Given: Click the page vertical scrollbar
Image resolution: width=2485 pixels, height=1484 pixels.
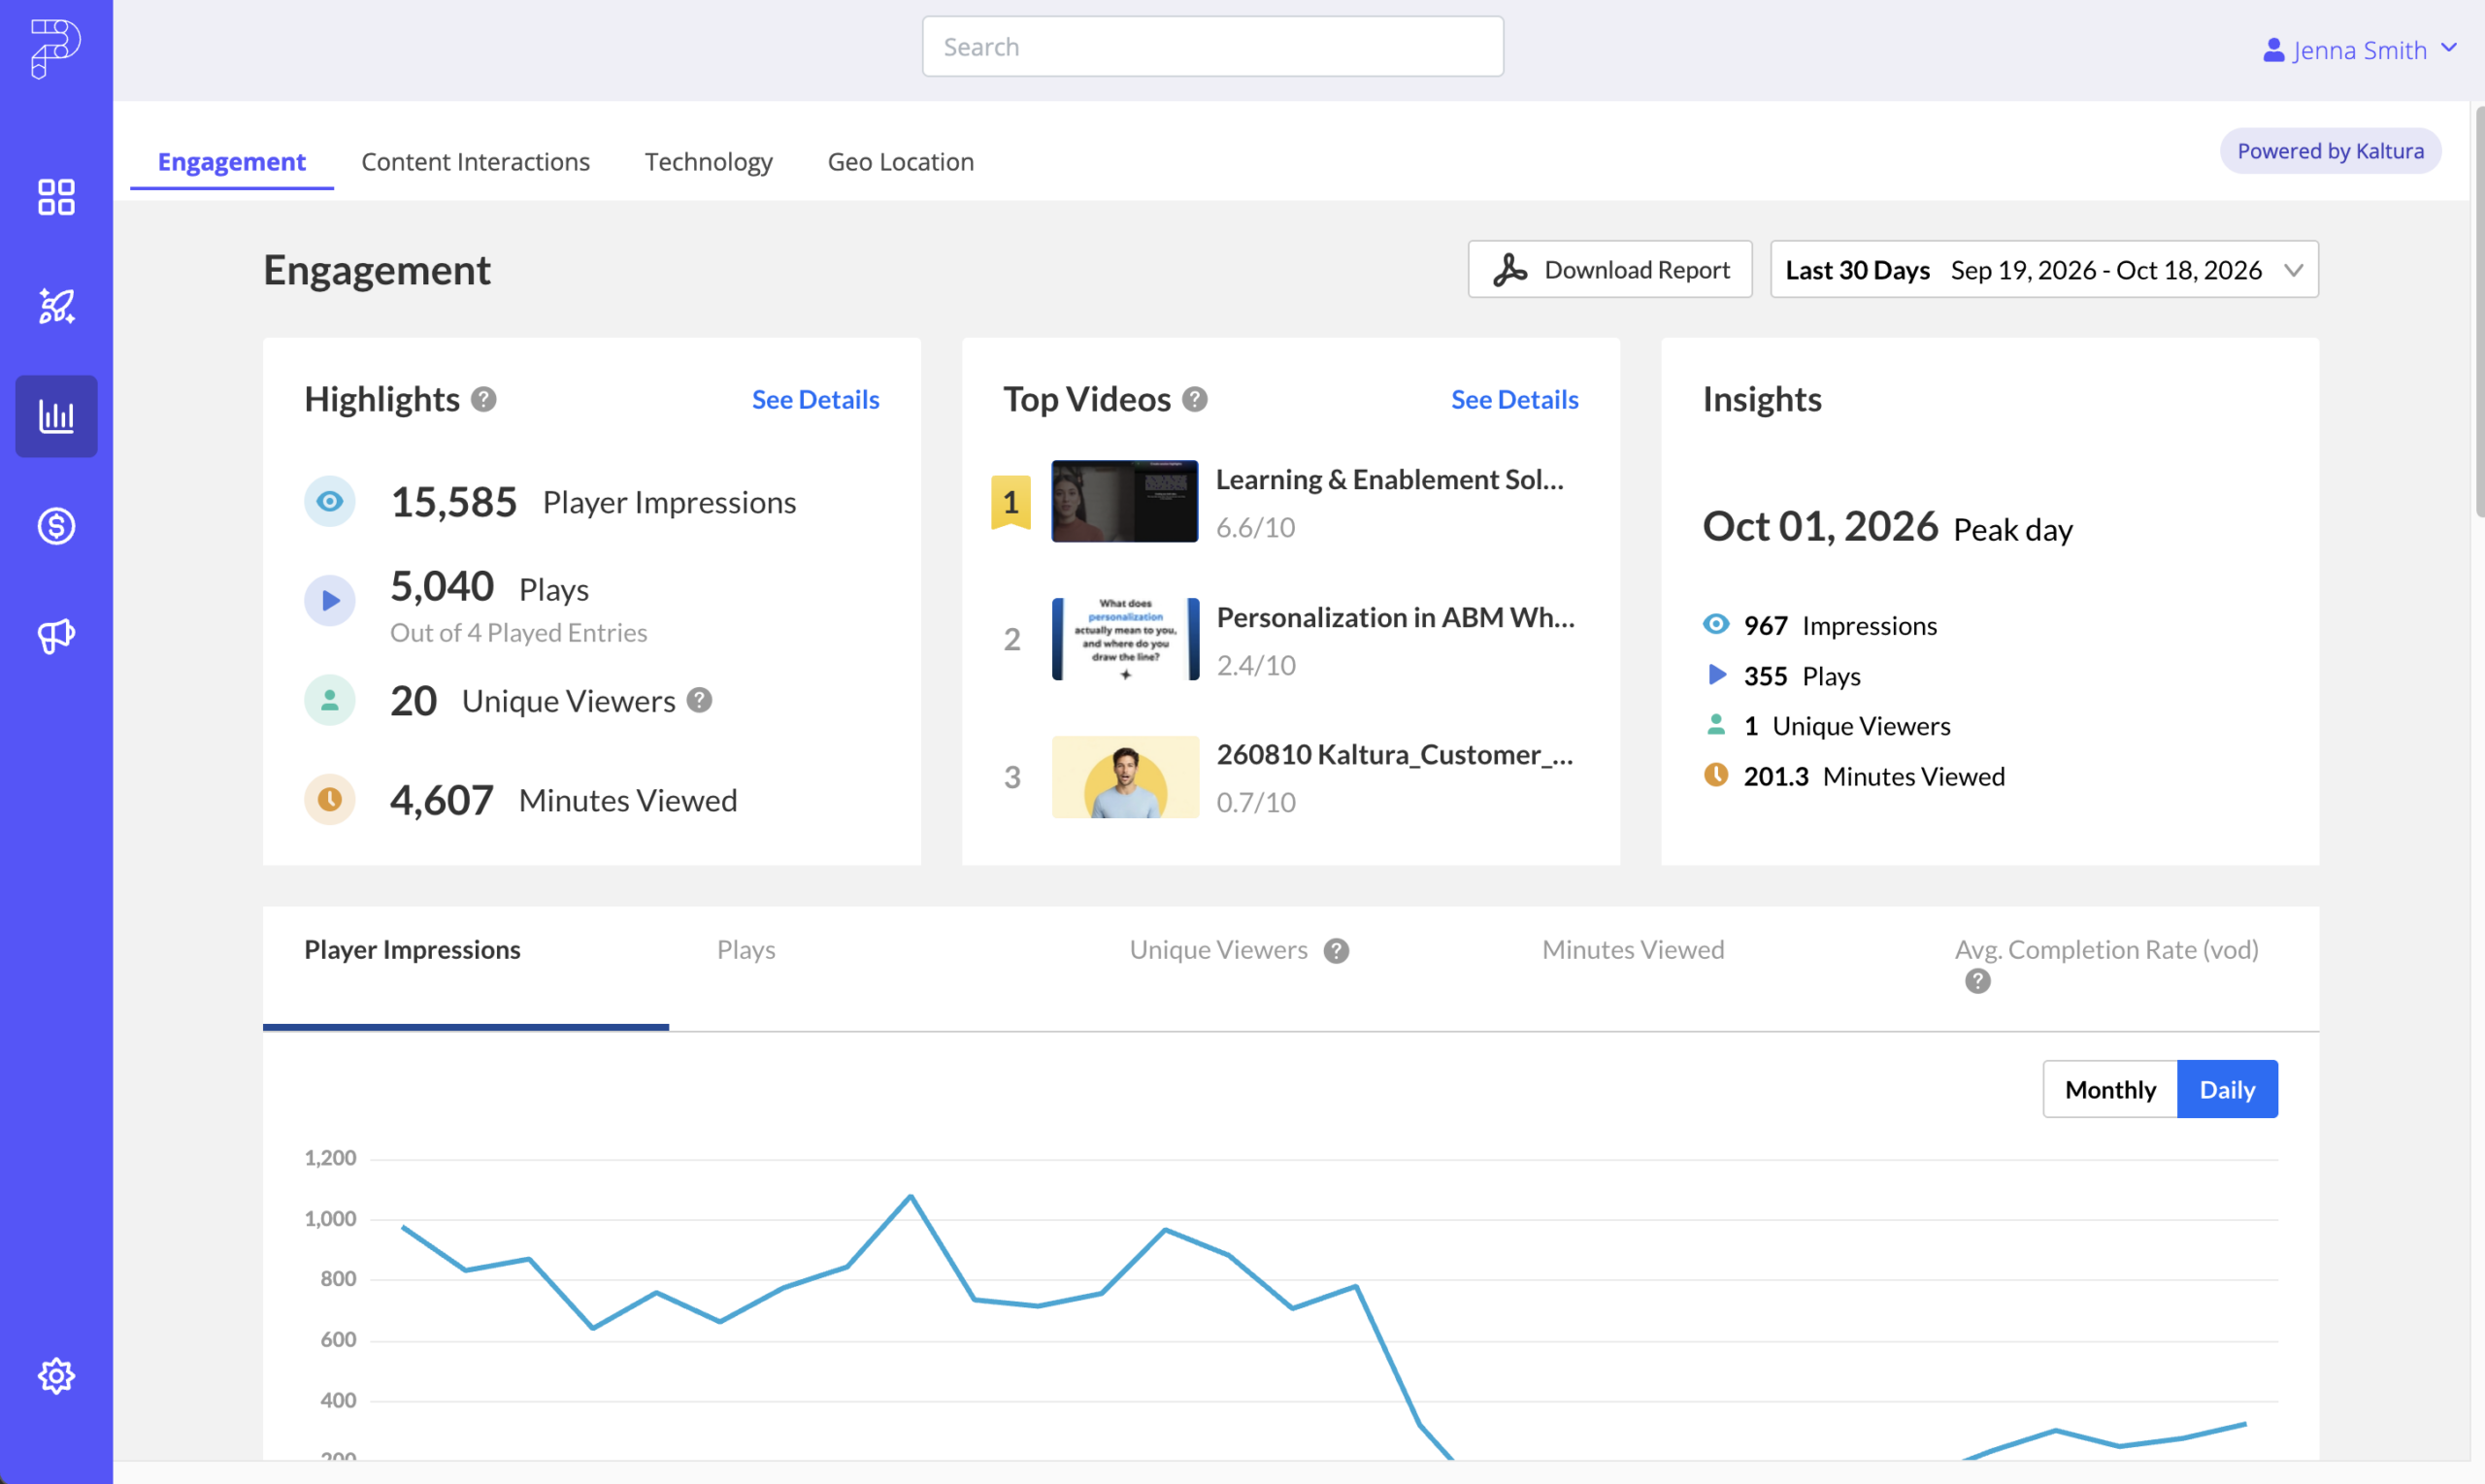Looking at the screenshot, I should tap(2478, 312).
